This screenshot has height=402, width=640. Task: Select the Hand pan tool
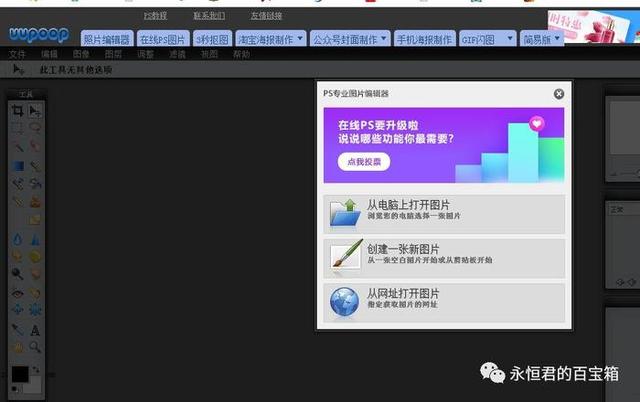tap(17, 347)
